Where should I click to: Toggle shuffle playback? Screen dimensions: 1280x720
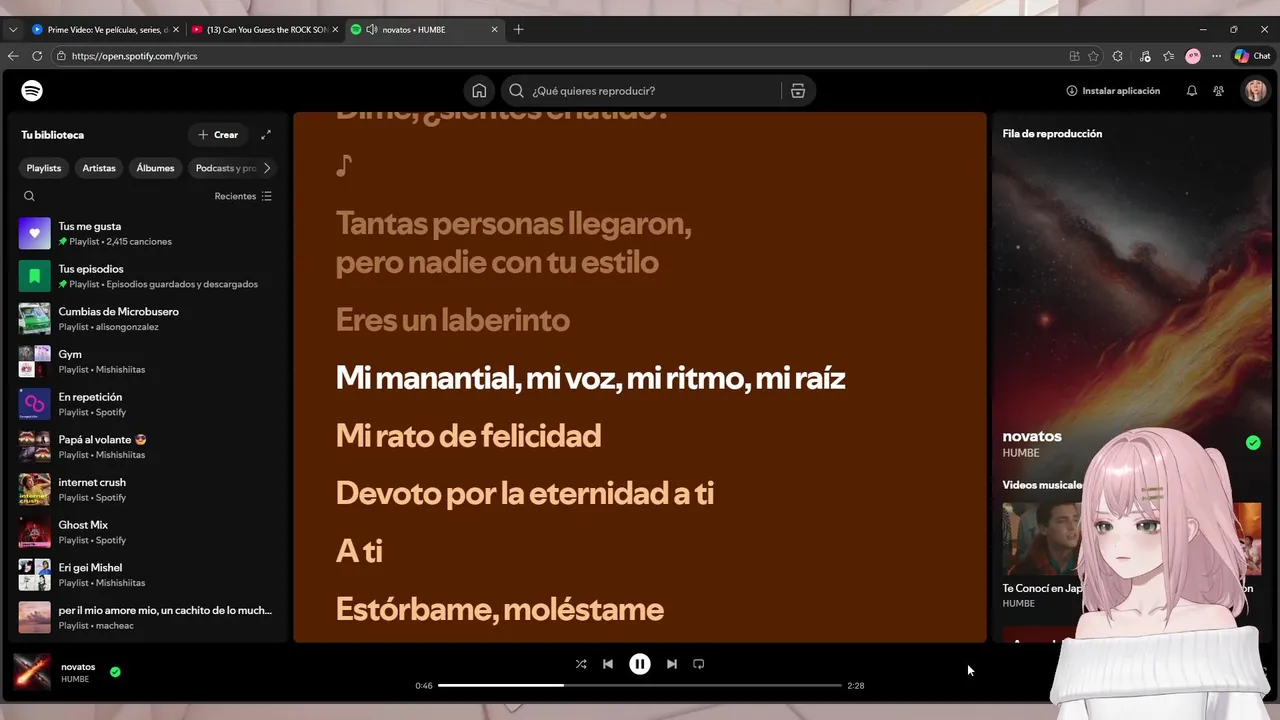pos(581,664)
